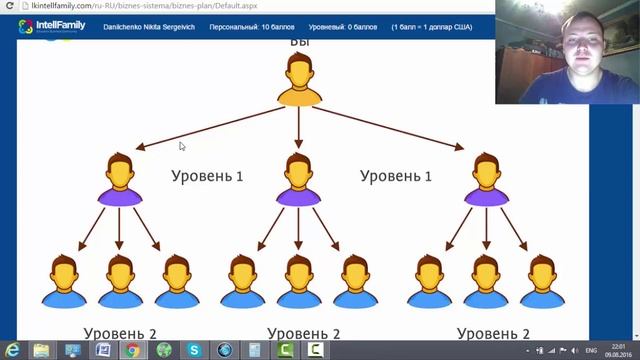Open File Explorer from the taskbar

[x=41, y=350]
